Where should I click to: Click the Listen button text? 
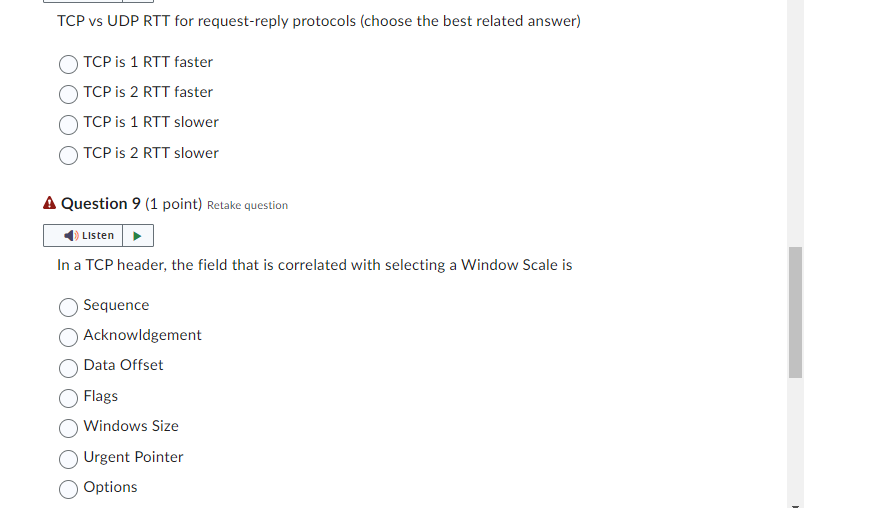(x=98, y=236)
